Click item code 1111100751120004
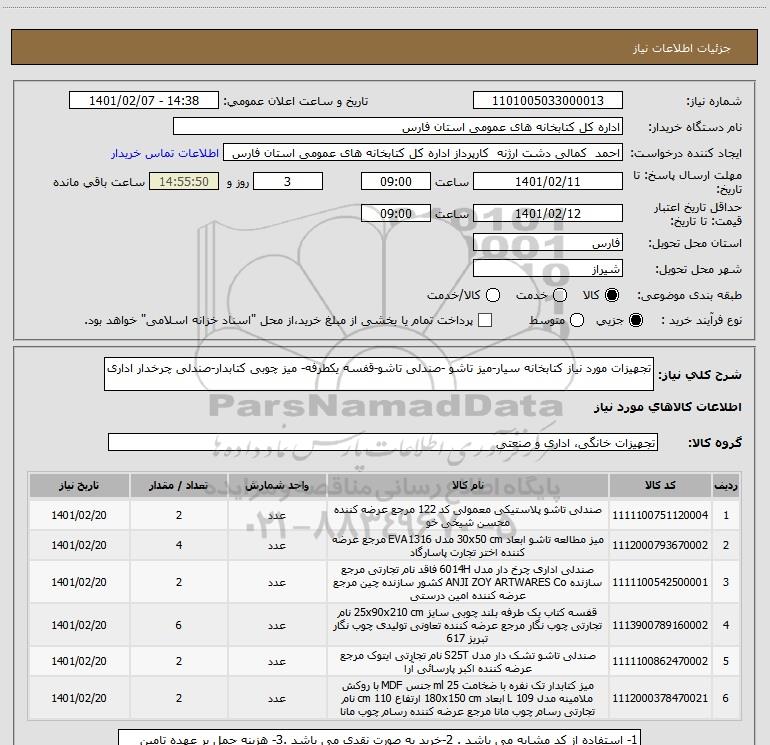The image size is (770, 745). (660, 515)
